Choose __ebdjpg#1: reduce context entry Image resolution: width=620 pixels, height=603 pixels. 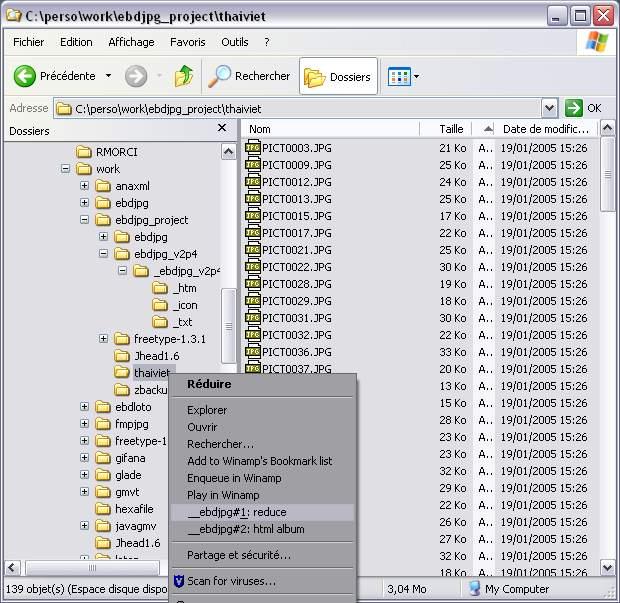point(263,512)
